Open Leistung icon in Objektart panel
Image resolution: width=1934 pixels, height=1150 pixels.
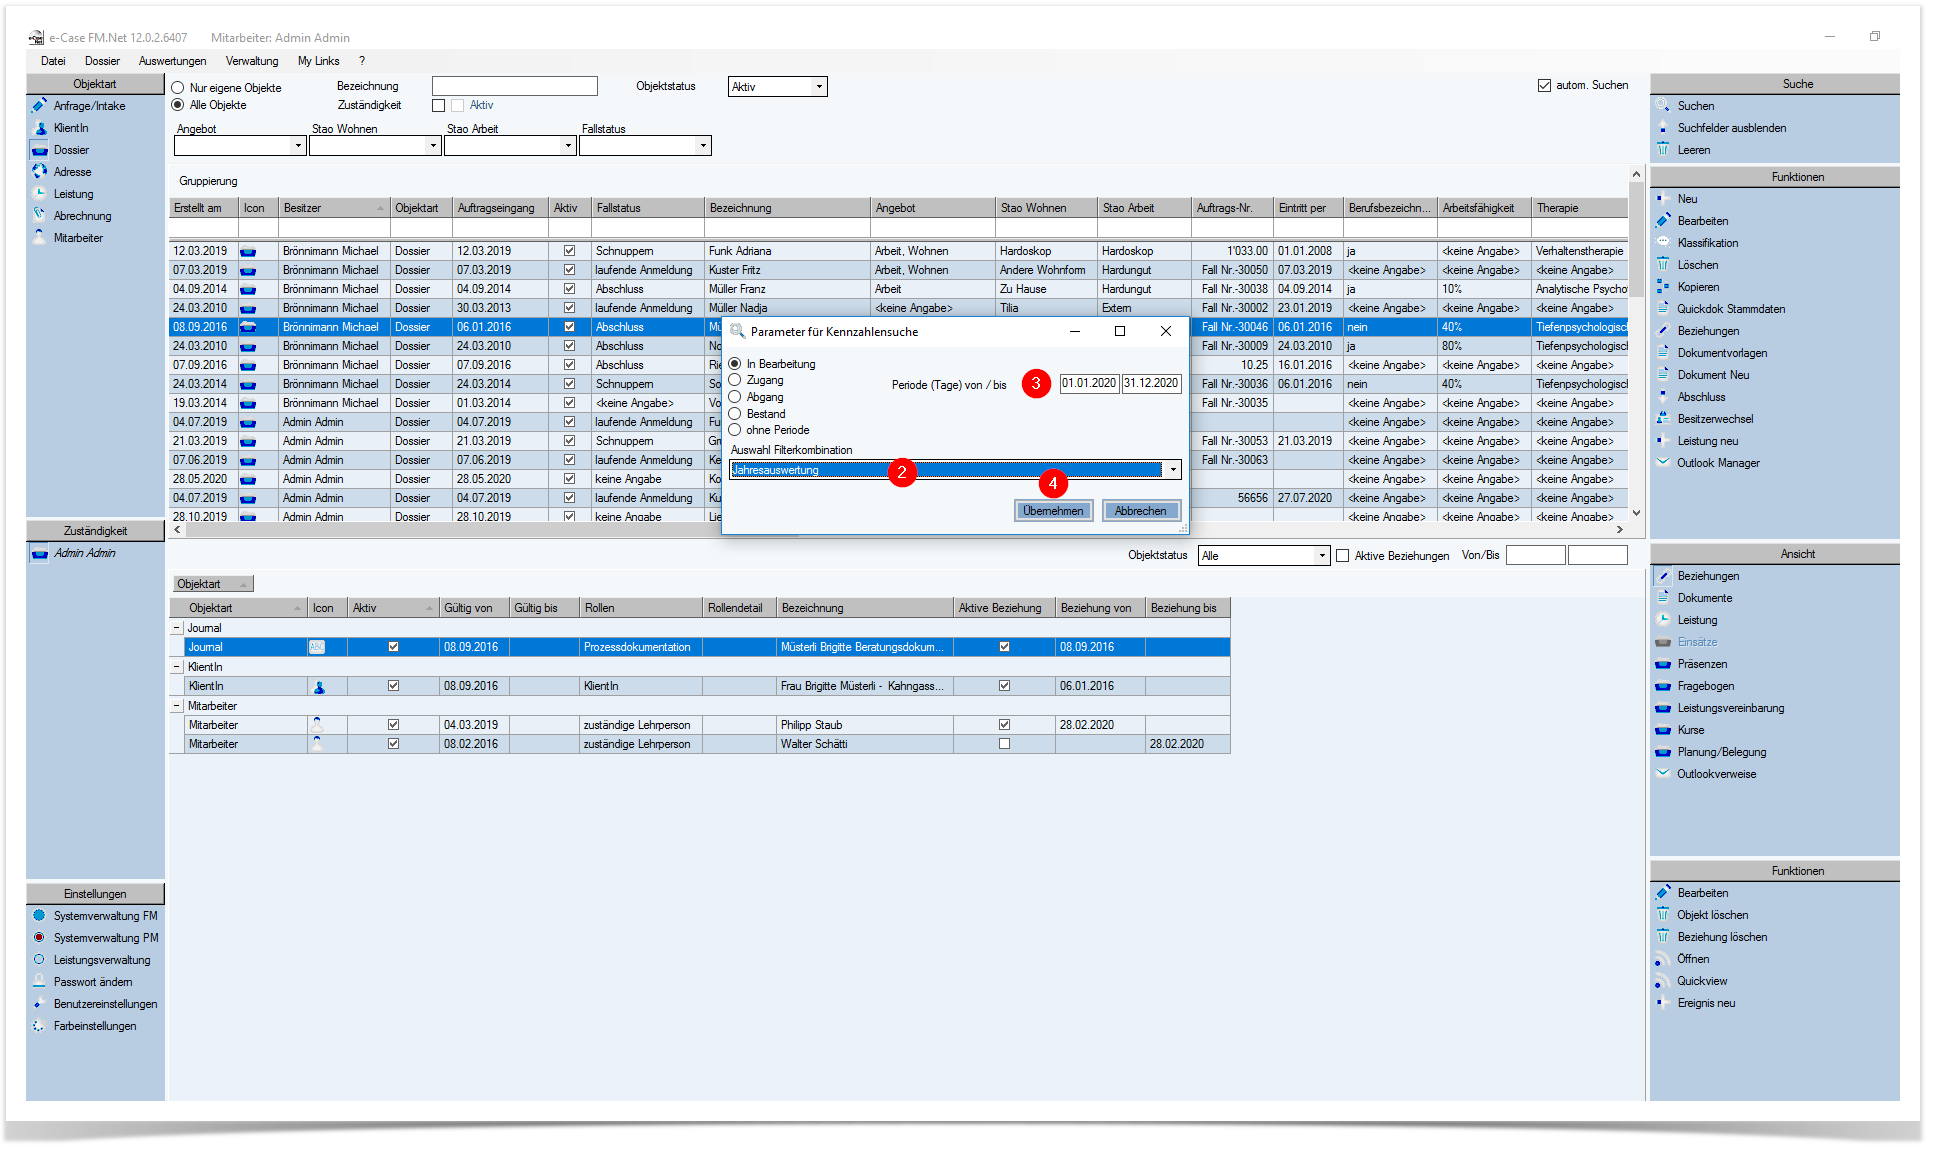coord(39,194)
